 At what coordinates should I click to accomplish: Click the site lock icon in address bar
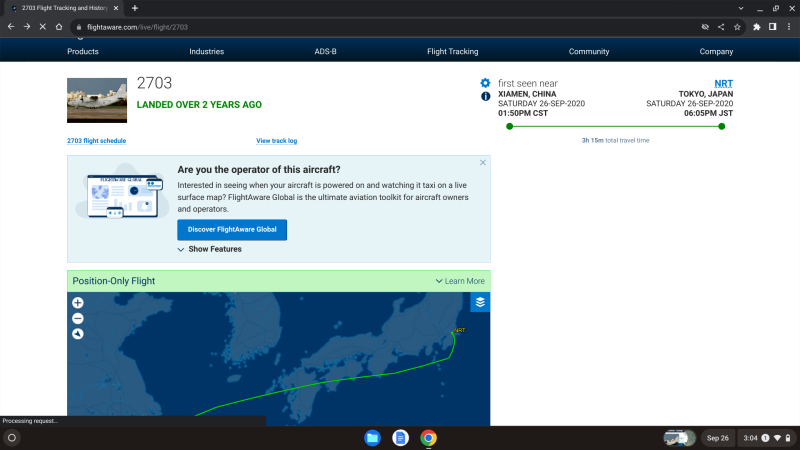(x=79, y=27)
